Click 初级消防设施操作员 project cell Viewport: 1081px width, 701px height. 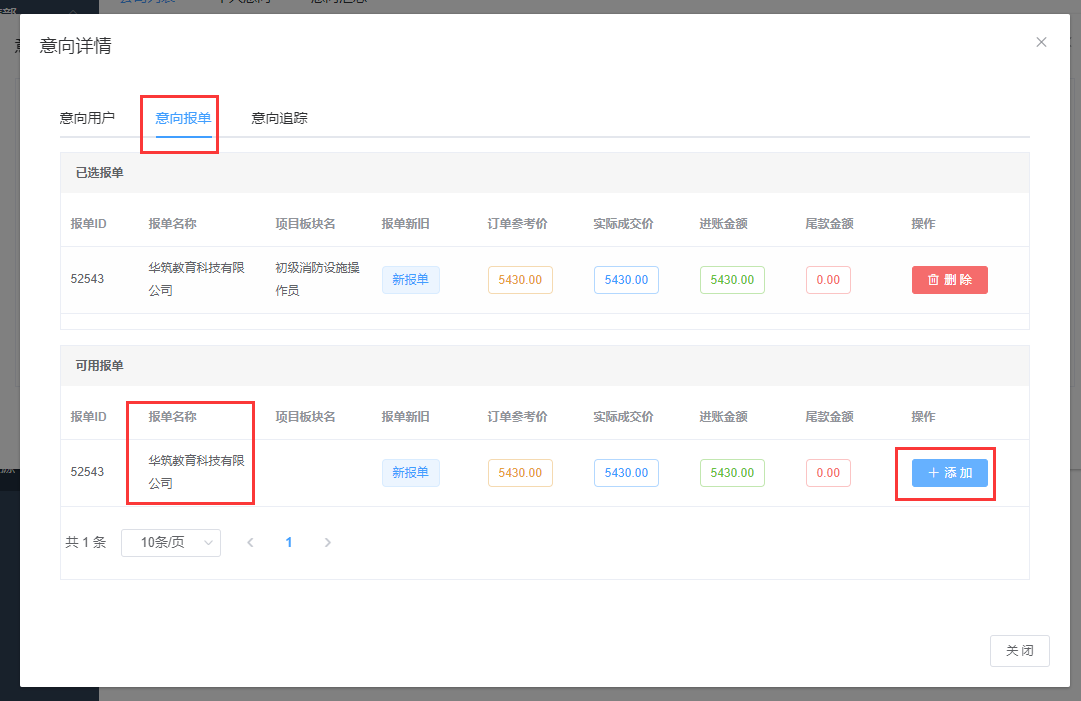(x=317, y=279)
